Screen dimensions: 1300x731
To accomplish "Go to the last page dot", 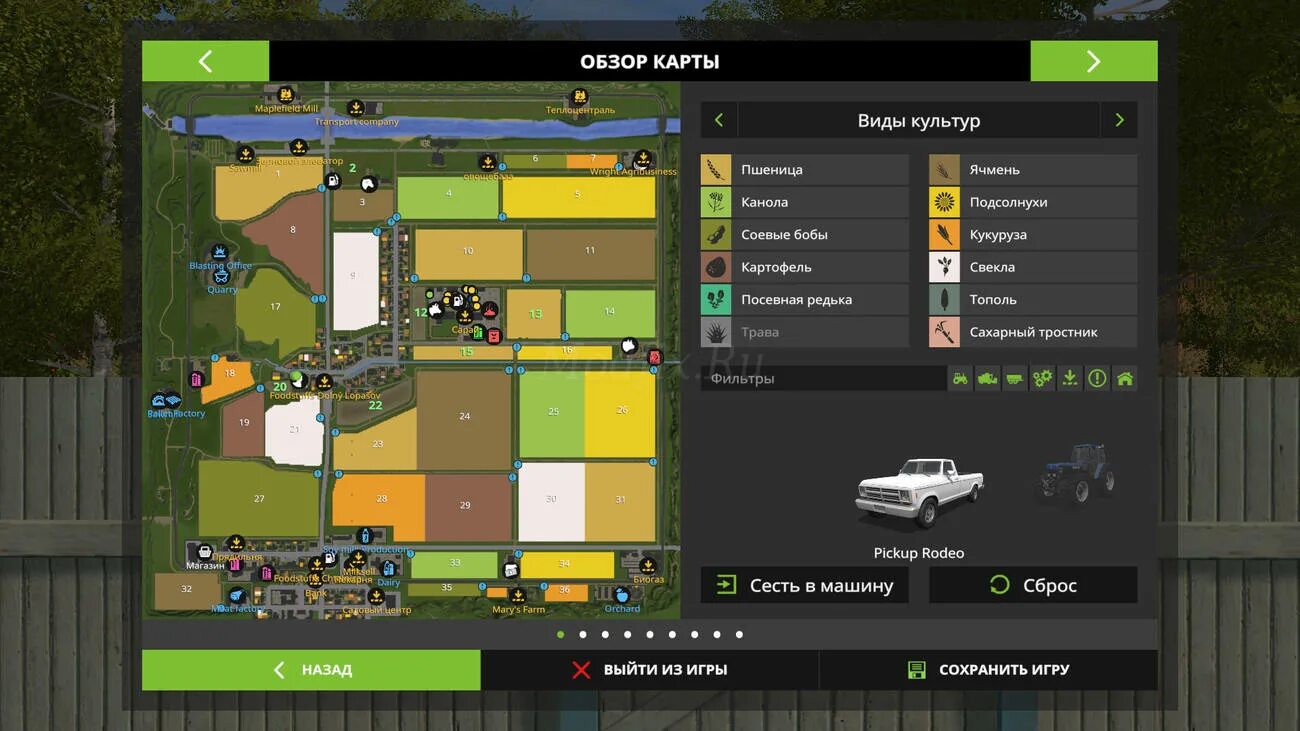I will [x=739, y=634].
